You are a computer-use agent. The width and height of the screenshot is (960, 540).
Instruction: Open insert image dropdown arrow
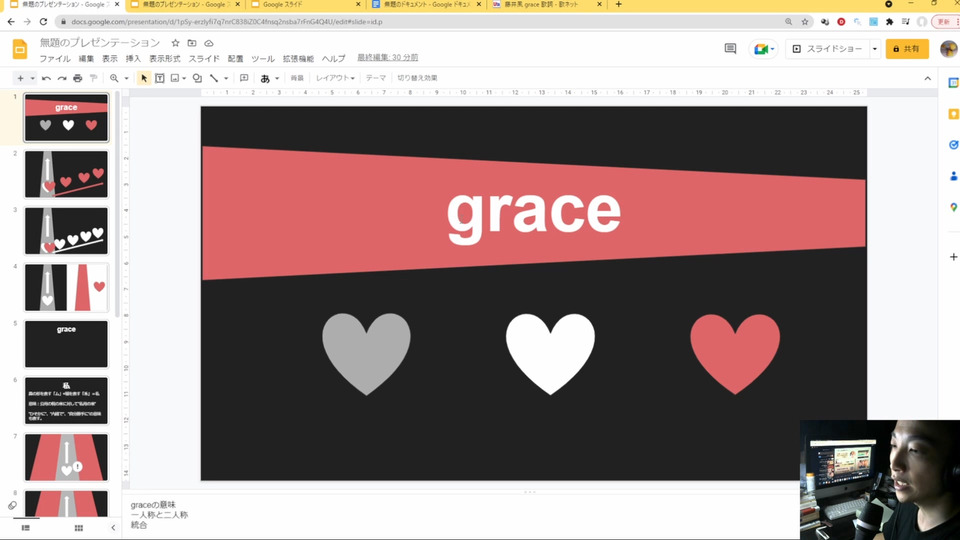(184, 78)
